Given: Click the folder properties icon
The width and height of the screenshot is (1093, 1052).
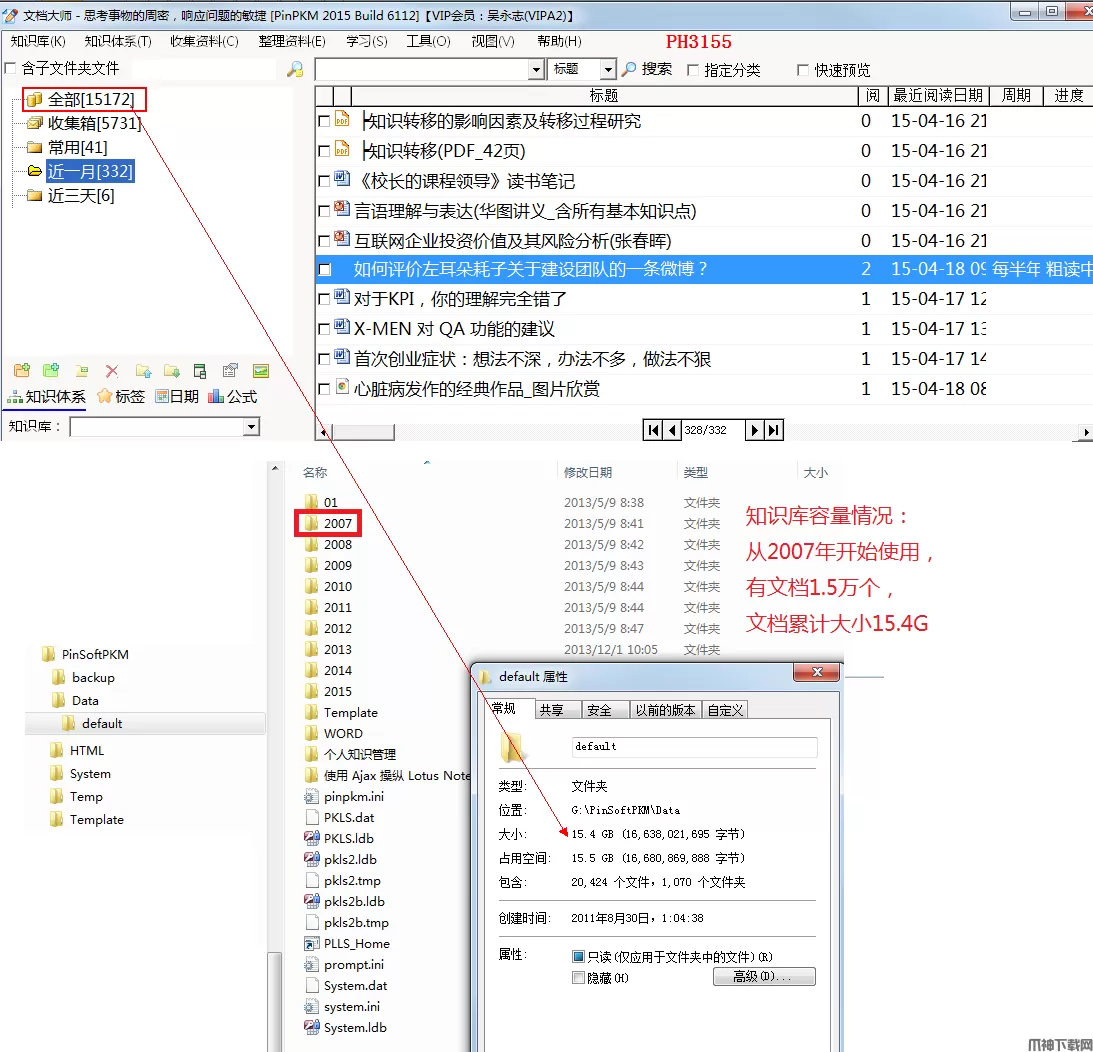Looking at the screenshot, I should (x=230, y=371).
